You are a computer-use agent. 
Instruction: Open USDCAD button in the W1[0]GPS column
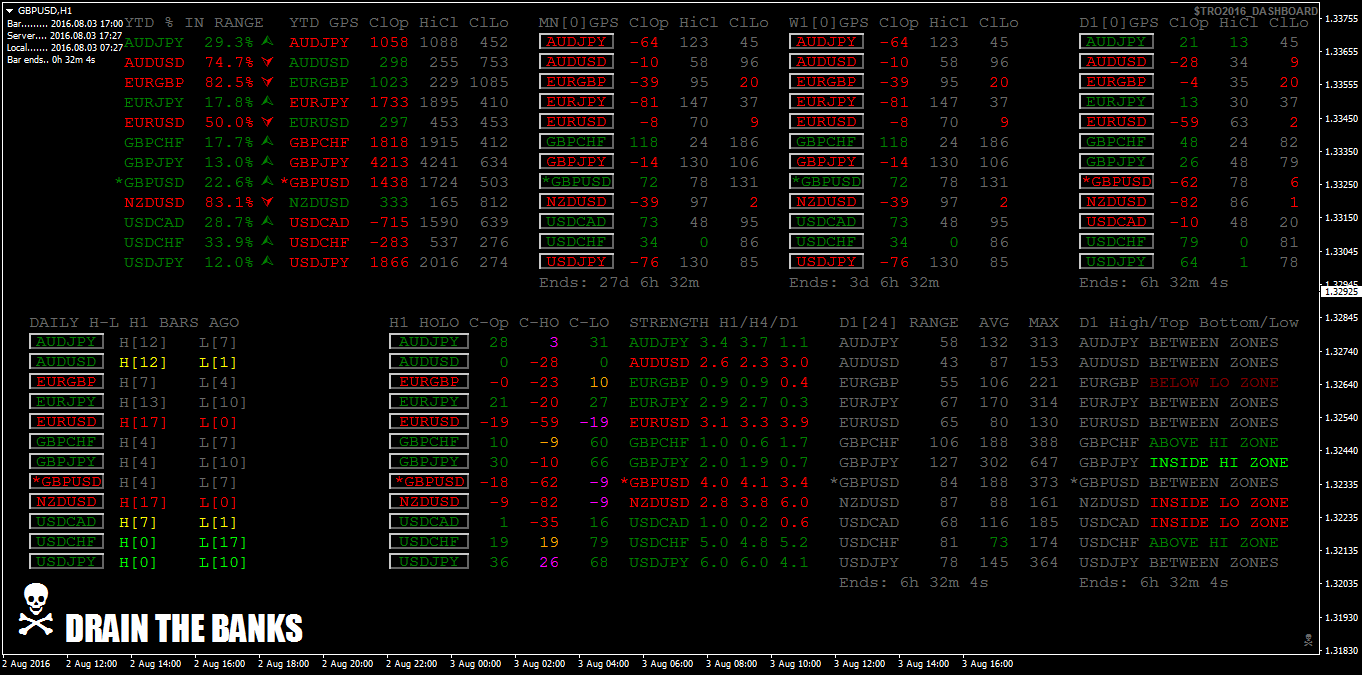[x=826, y=222]
